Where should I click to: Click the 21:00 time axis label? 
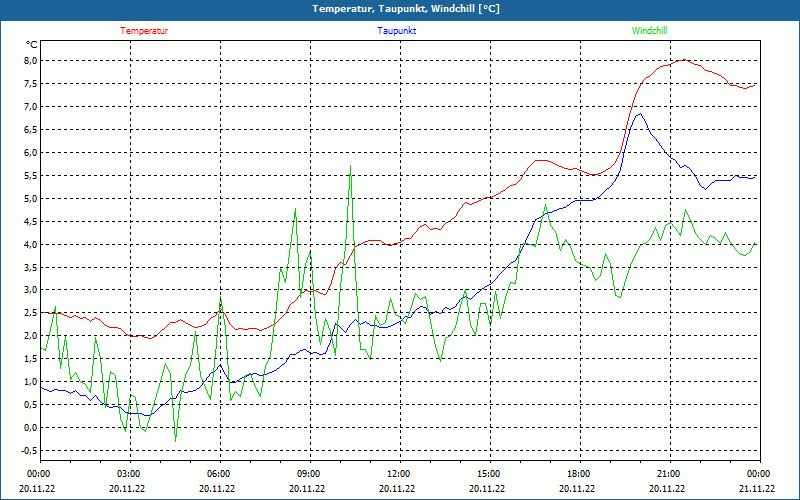coord(667,474)
